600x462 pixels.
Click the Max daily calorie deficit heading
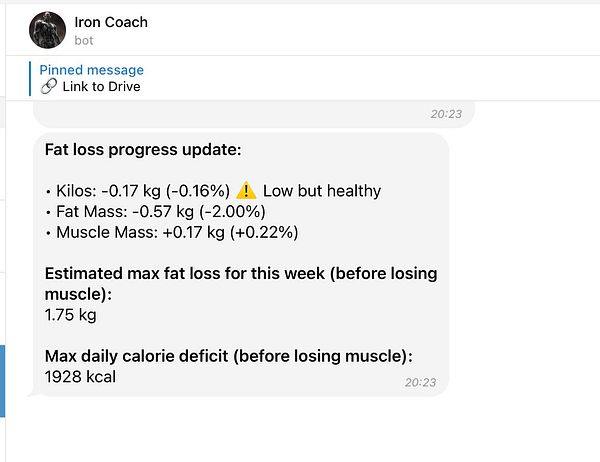229,356
